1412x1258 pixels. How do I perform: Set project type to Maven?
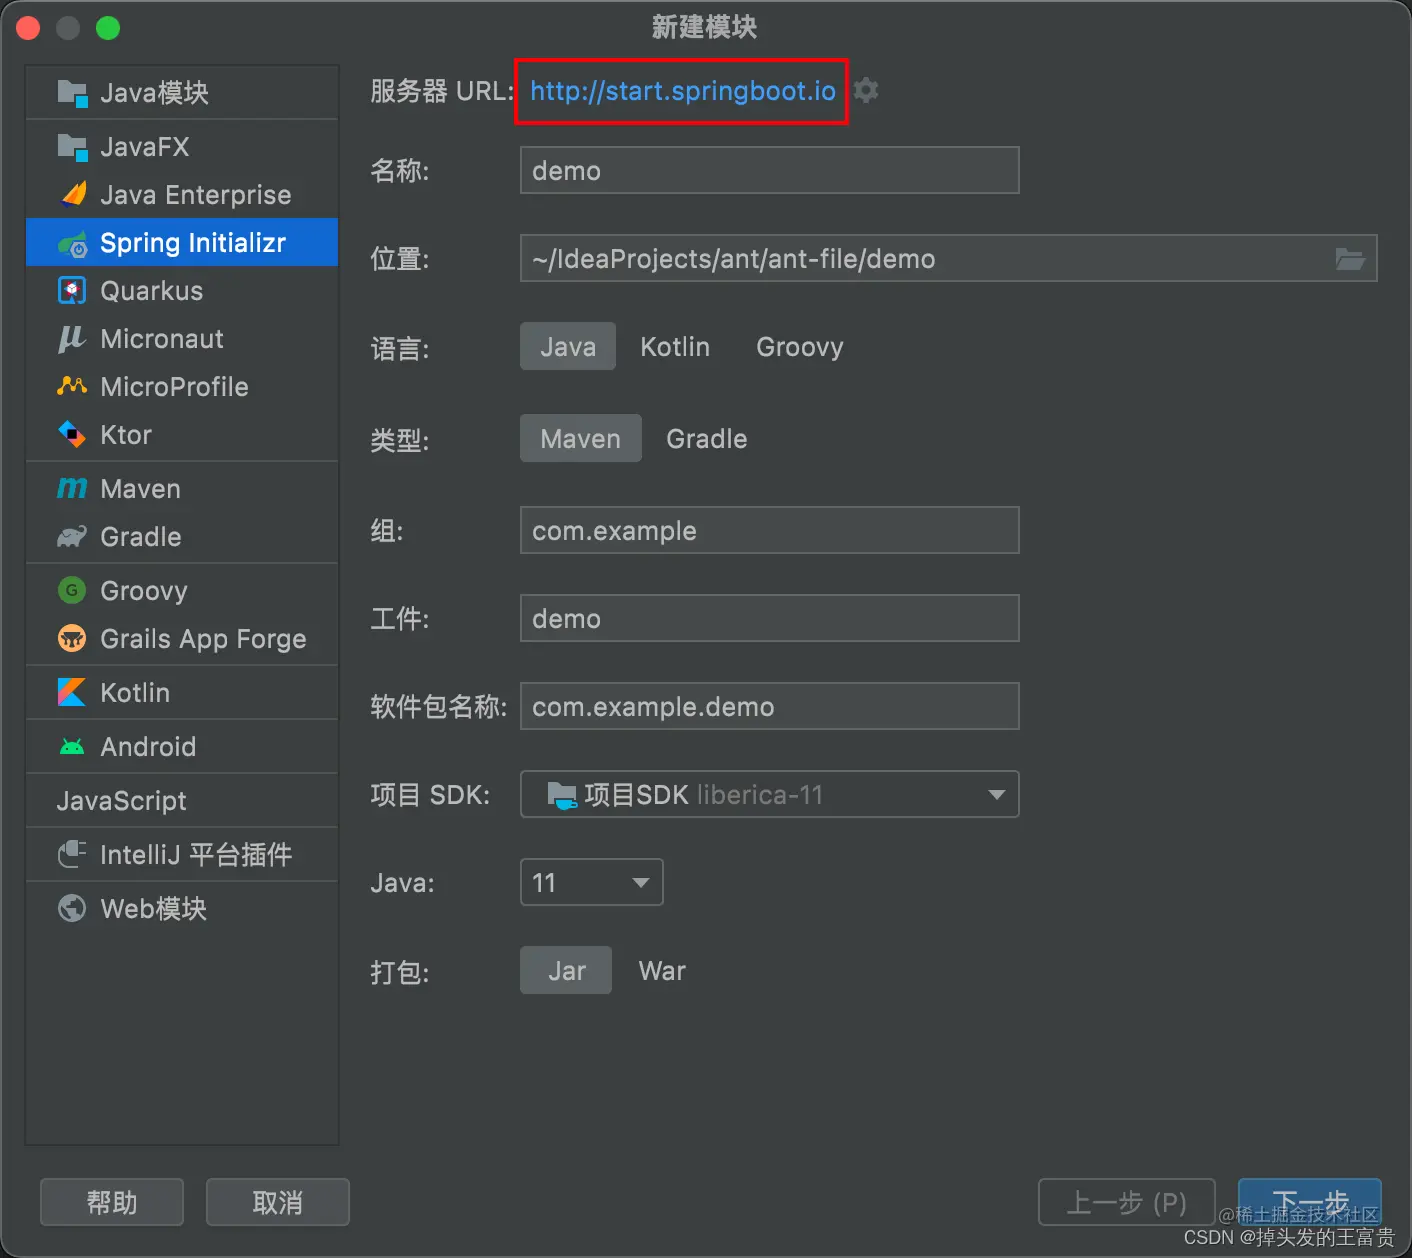(581, 439)
